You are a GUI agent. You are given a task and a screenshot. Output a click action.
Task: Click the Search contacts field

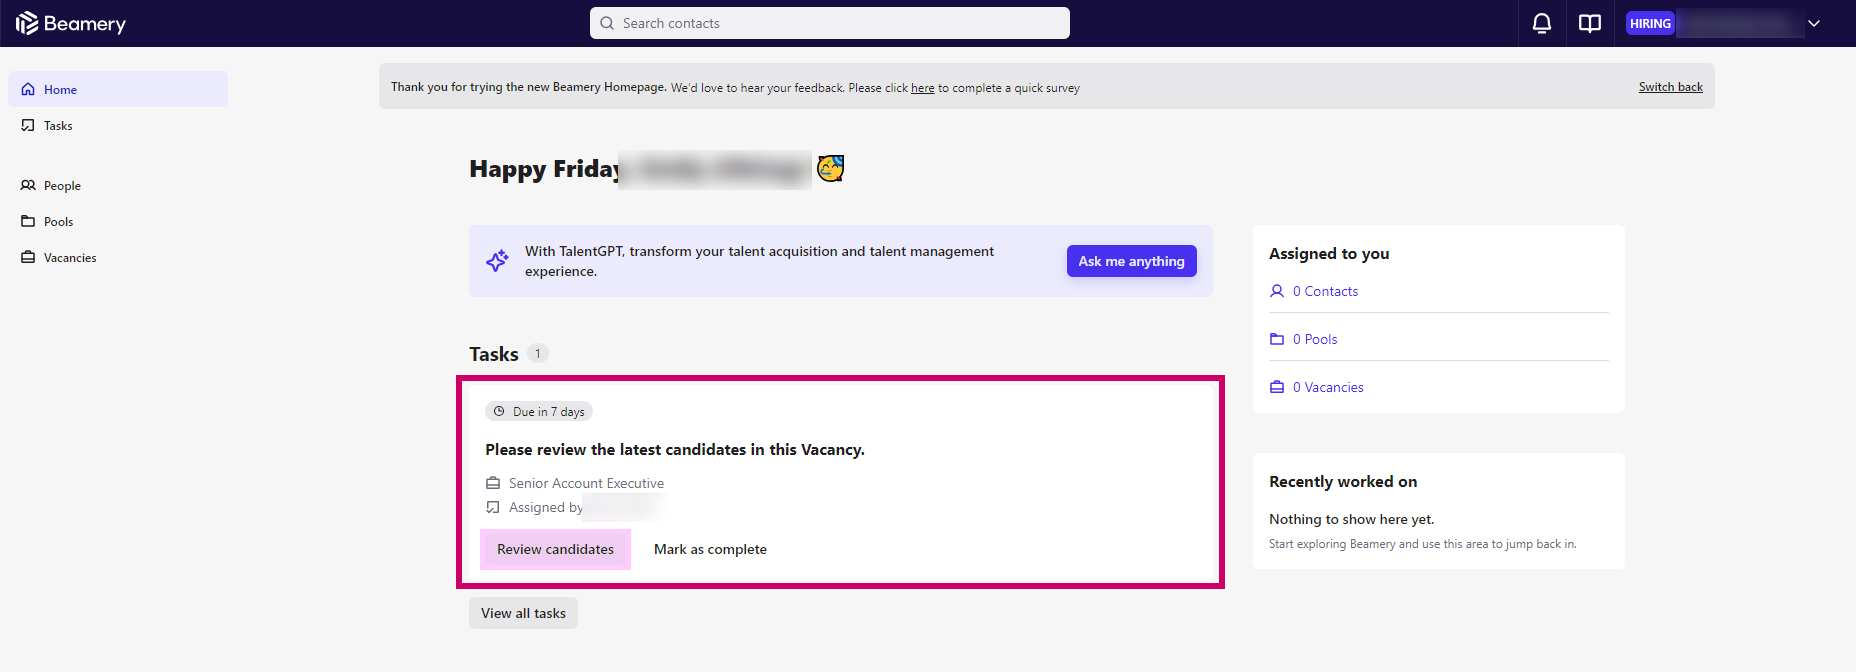pos(830,23)
